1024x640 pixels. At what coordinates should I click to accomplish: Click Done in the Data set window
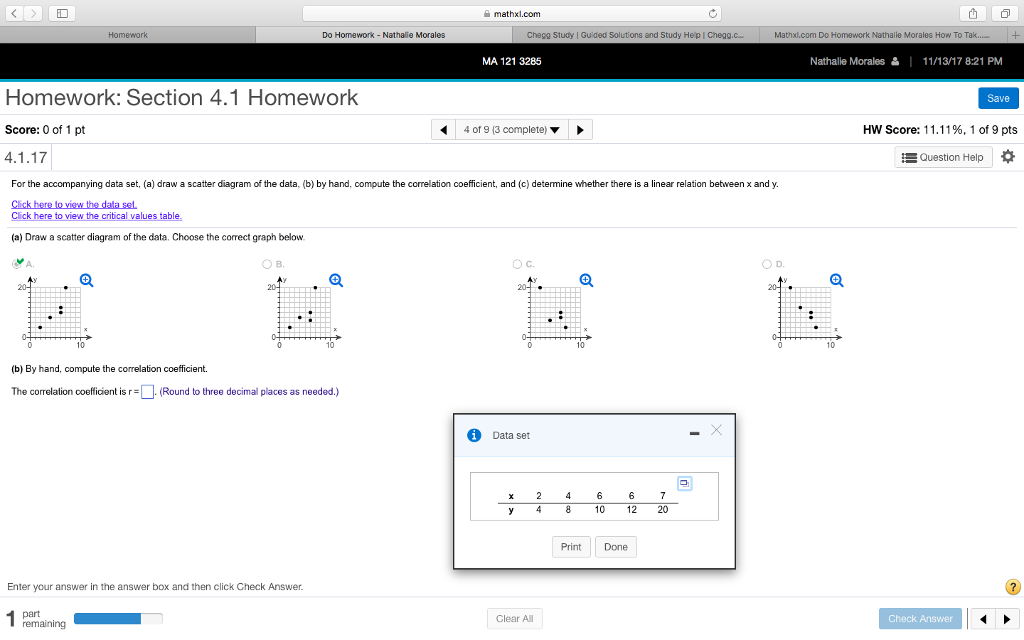point(614,546)
